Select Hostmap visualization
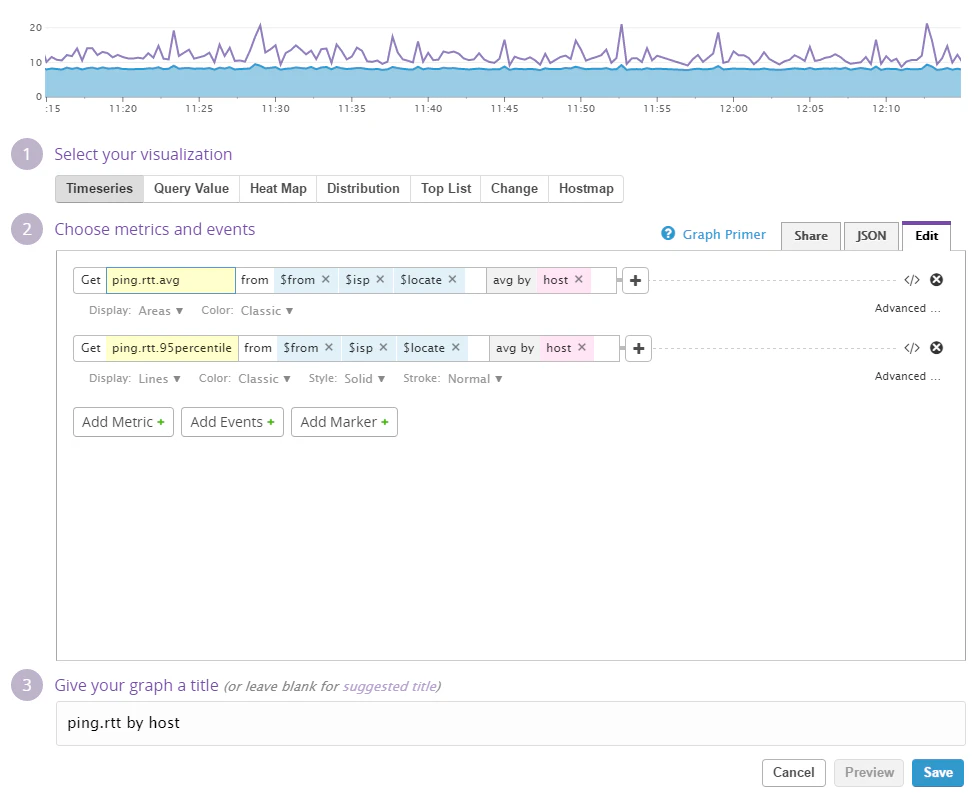The image size is (976, 794). click(x=586, y=189)
